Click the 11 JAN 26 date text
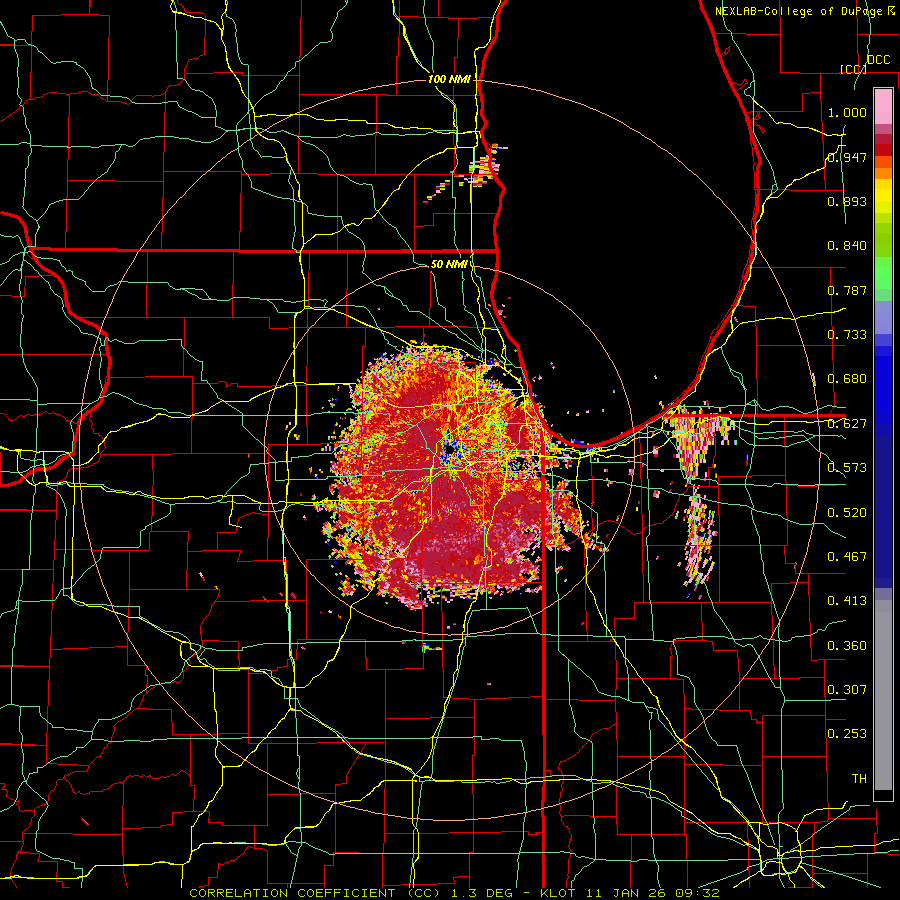This screenshot has width=900, height=900. tap(624, 893)
